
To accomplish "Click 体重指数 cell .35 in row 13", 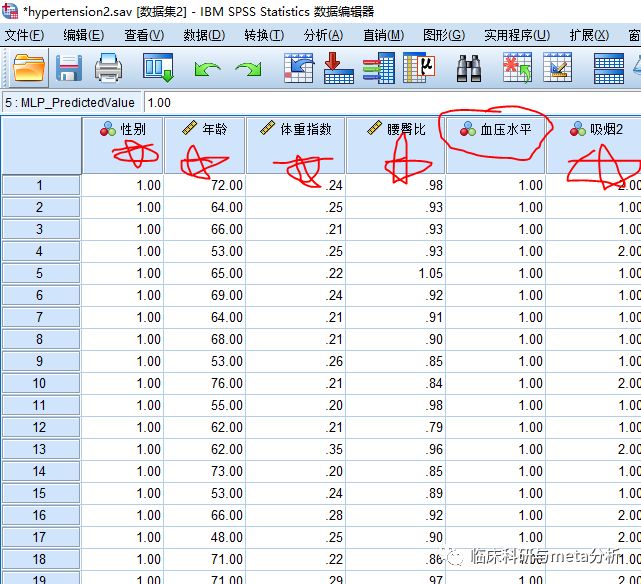I will [296, 449].
